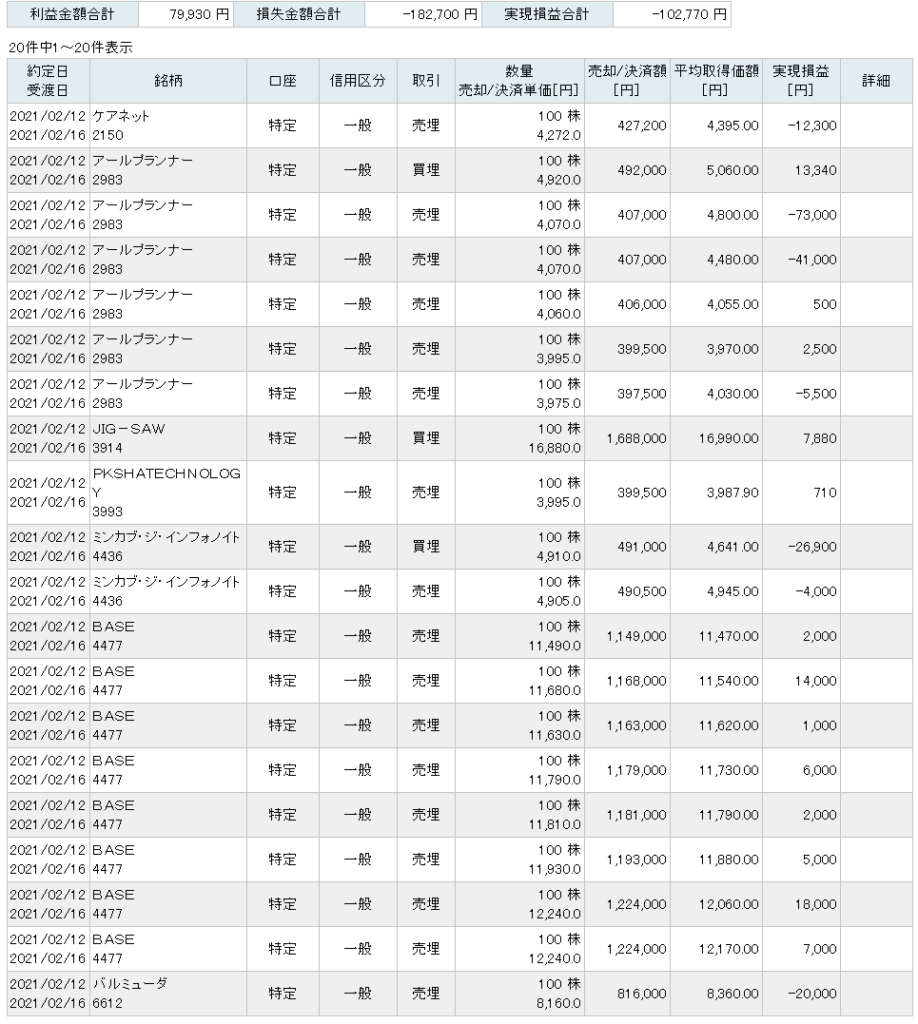Click the 11,880.00 average acquisition price
The height and width of the screenshot is (1024, 918).
point(729,859)
